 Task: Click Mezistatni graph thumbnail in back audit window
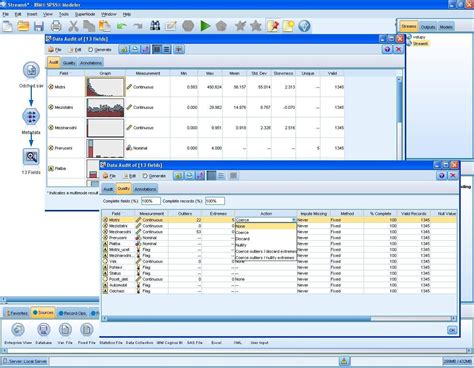[105, 107]
